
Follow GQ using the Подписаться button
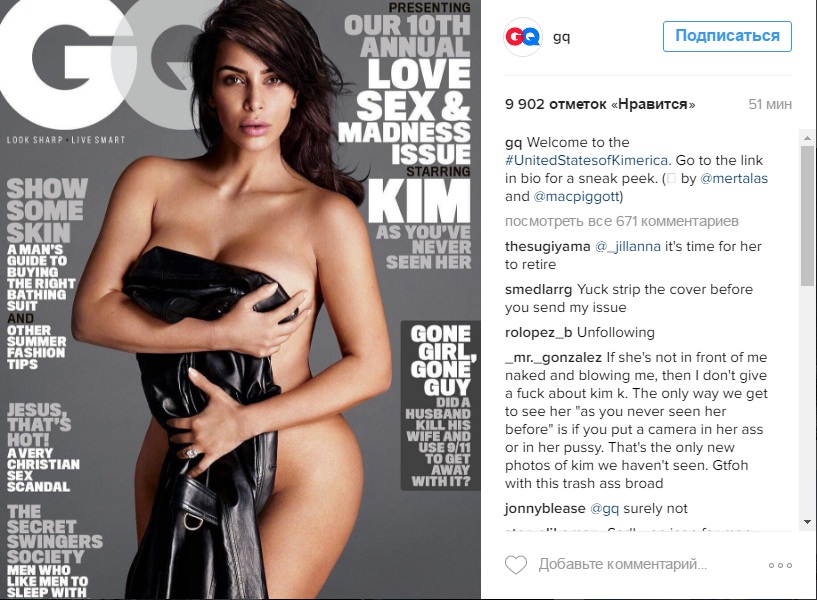(x=727, y=36)
